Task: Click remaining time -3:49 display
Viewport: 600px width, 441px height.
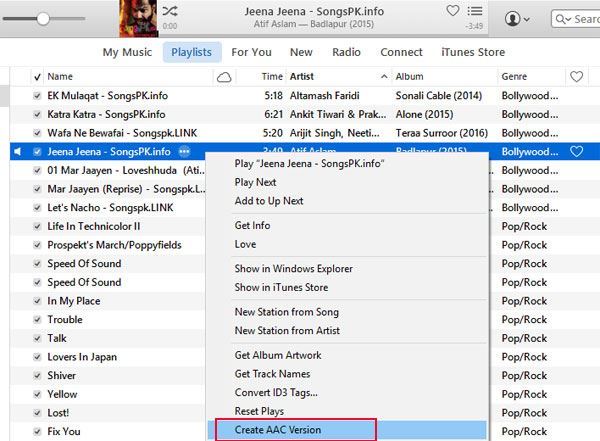Action: coord(474,26)
